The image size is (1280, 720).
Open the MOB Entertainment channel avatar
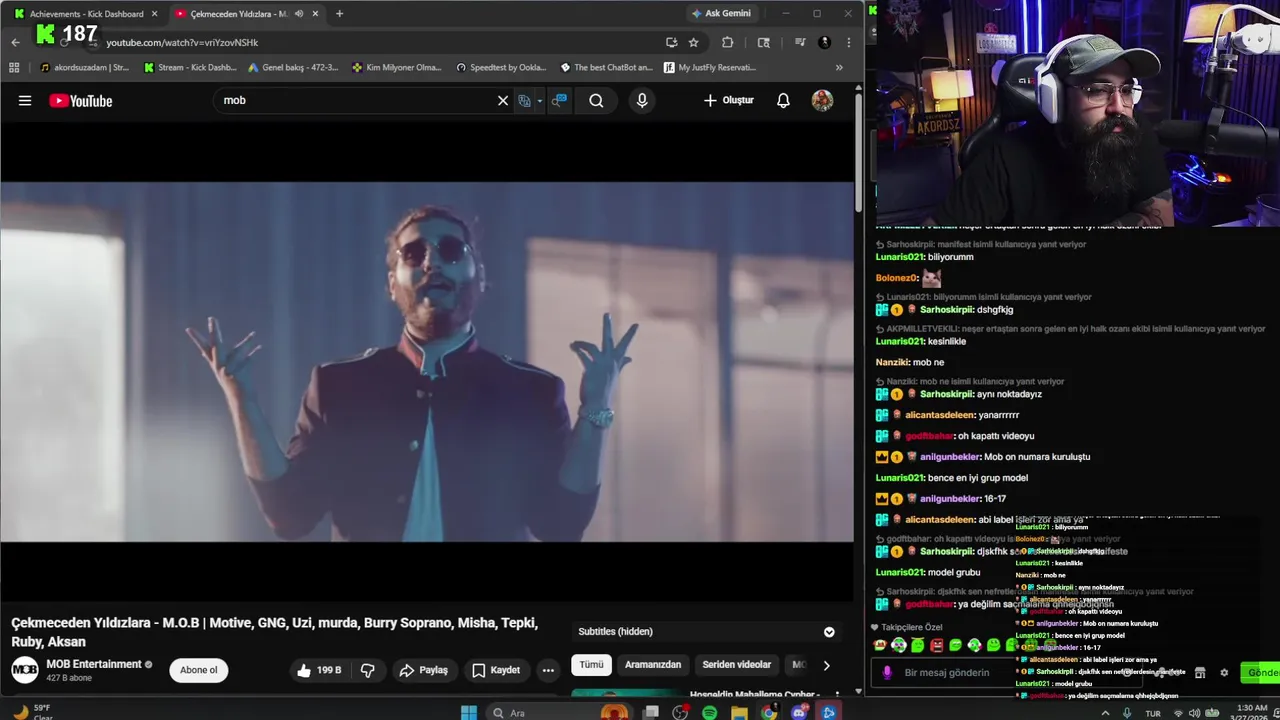pyautogui.click(x=25, y=669)
